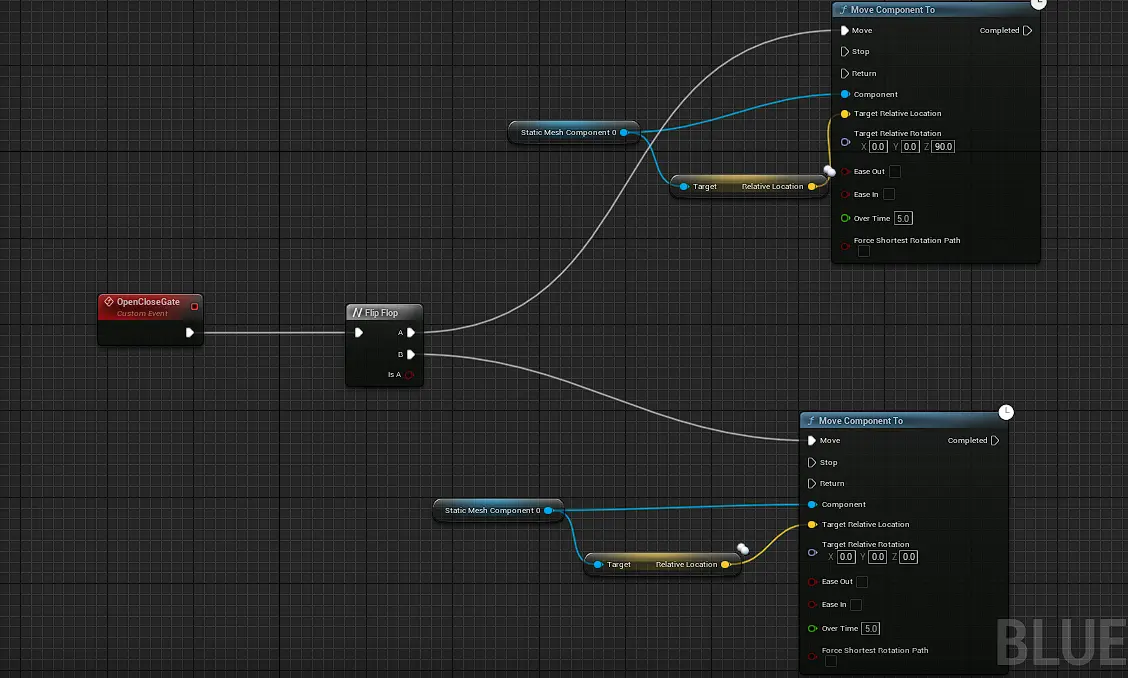Click the red delegate pin on OpenCloseGate

[194, 307]
